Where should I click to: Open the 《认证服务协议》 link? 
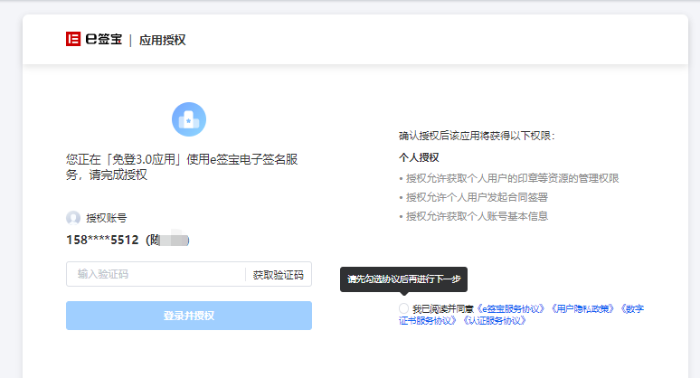click(494, 321)
